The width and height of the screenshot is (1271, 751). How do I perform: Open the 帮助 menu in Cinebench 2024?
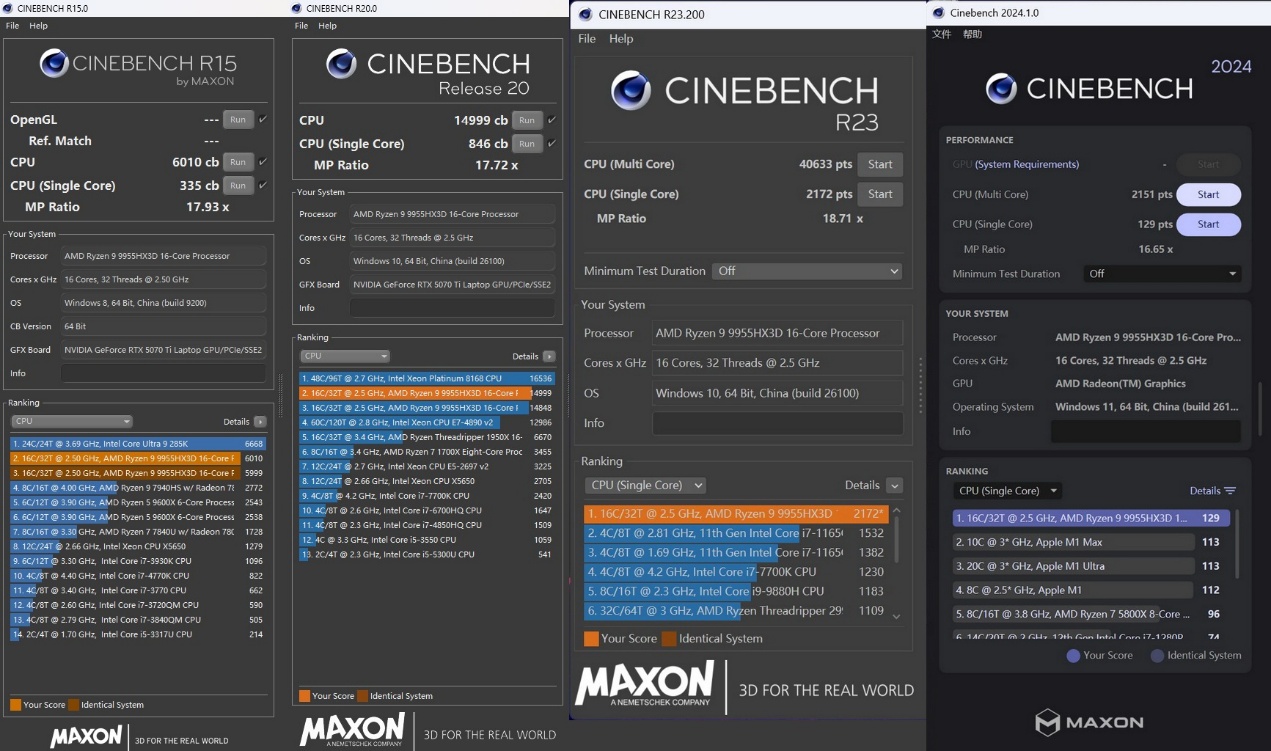972,34
